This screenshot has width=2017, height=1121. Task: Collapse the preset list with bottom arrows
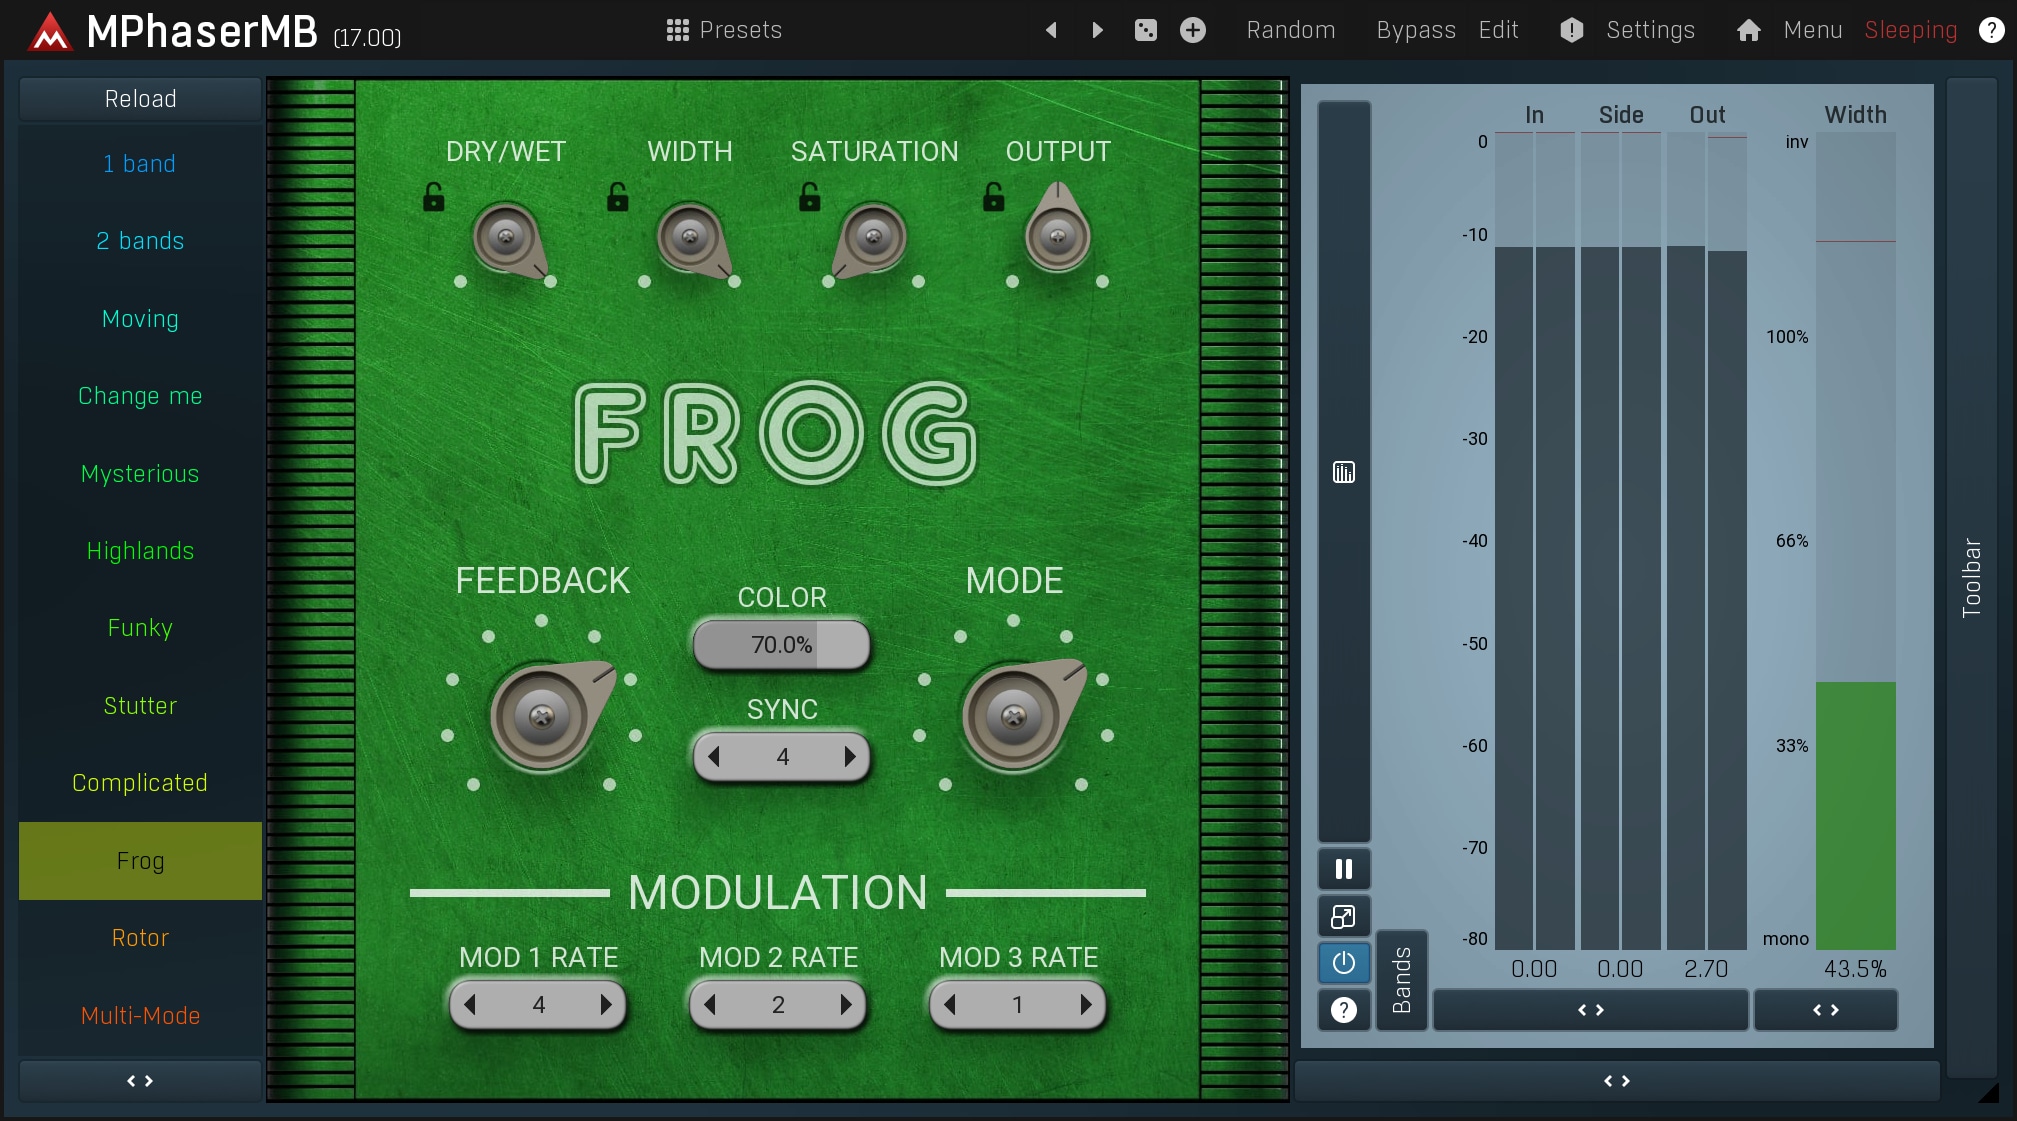click(x=140, y=1081)
